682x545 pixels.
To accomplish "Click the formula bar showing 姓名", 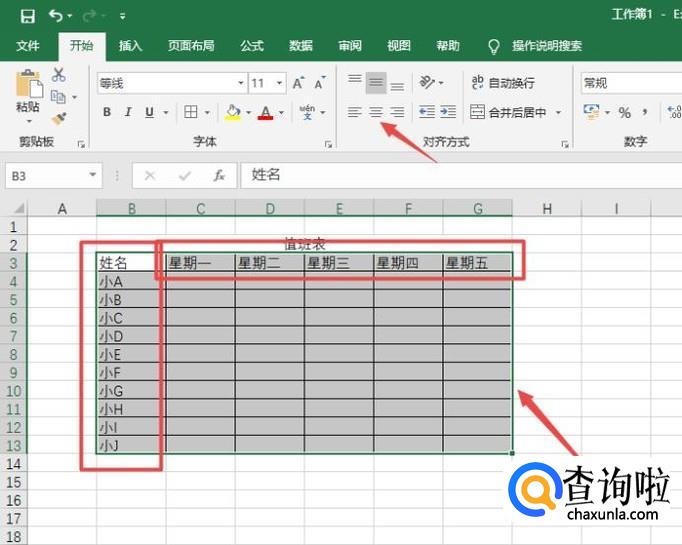I will [x=461, y=175].
